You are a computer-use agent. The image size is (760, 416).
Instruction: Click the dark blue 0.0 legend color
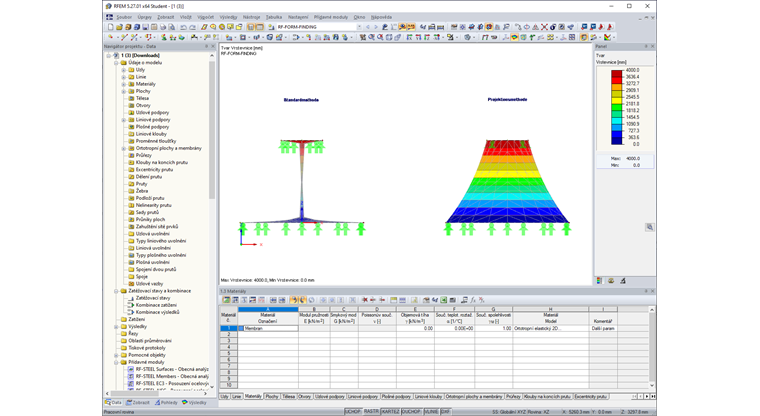pyautogui.click(x=617, y=141)
